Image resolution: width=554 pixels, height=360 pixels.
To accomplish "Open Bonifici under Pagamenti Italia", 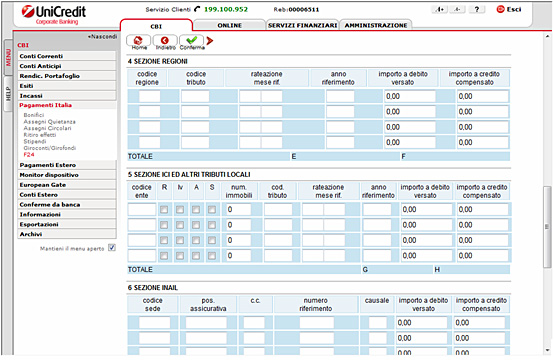I will (x=34, y=115).
